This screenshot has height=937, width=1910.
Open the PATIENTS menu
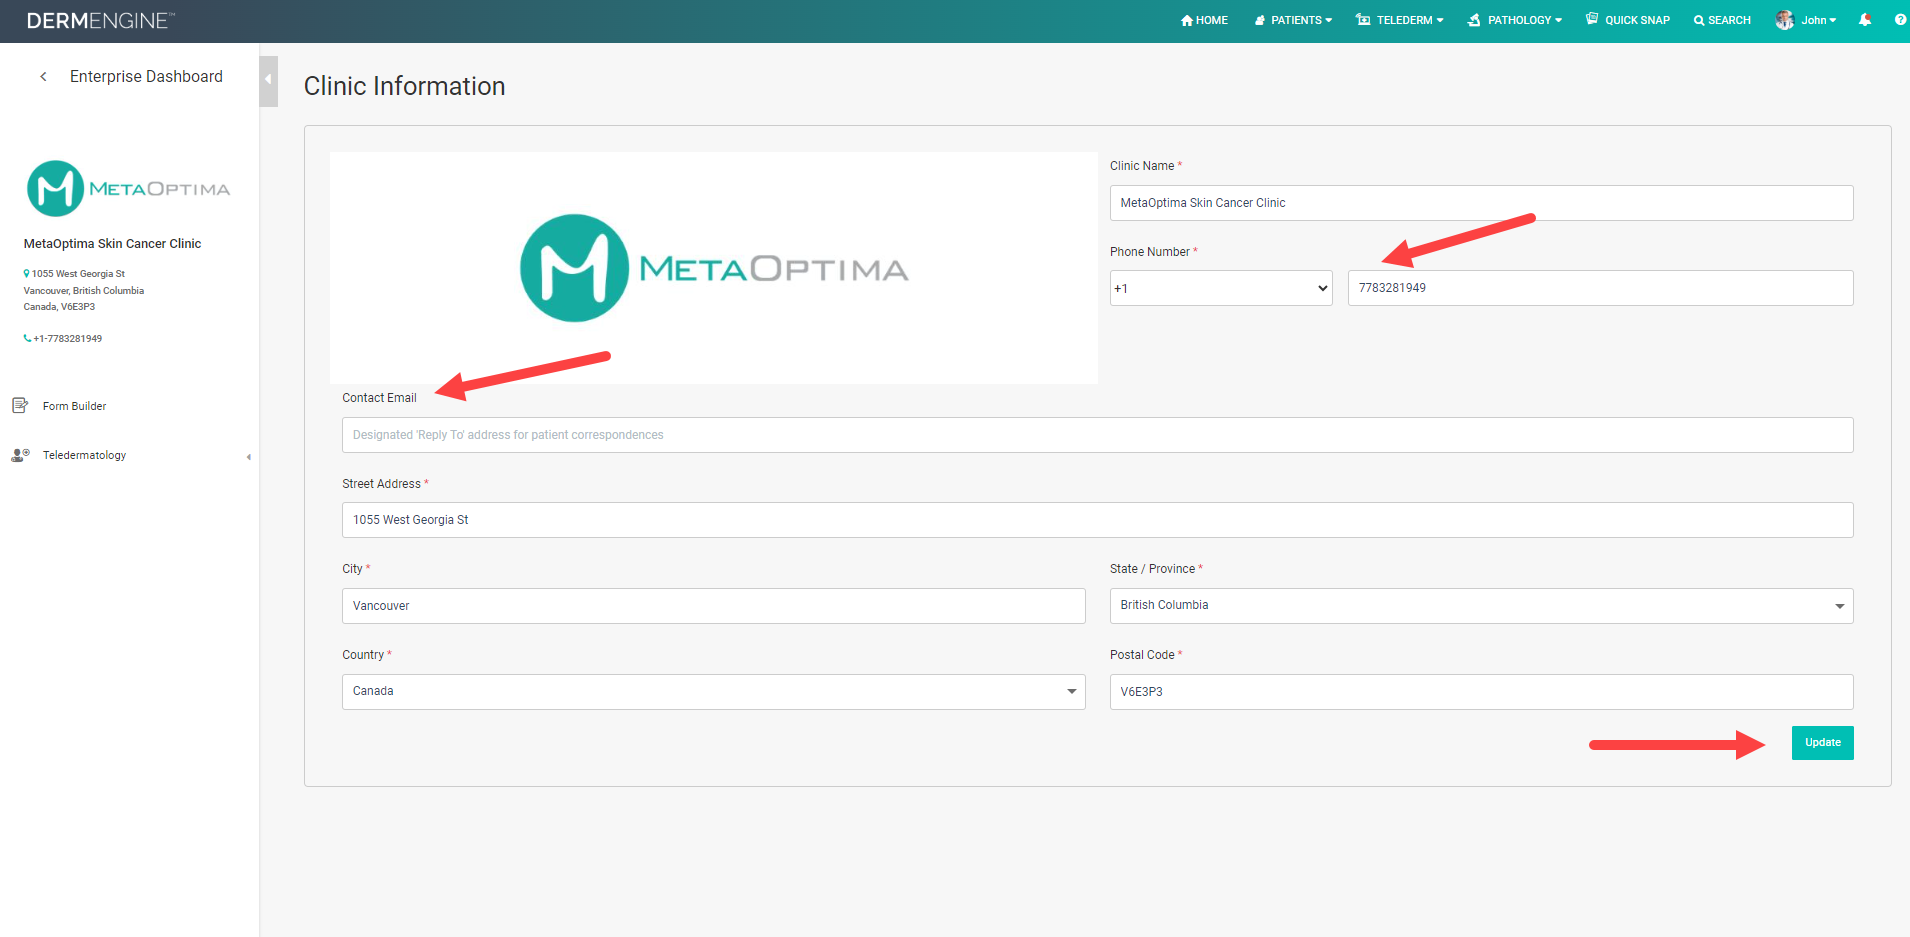1293,20
